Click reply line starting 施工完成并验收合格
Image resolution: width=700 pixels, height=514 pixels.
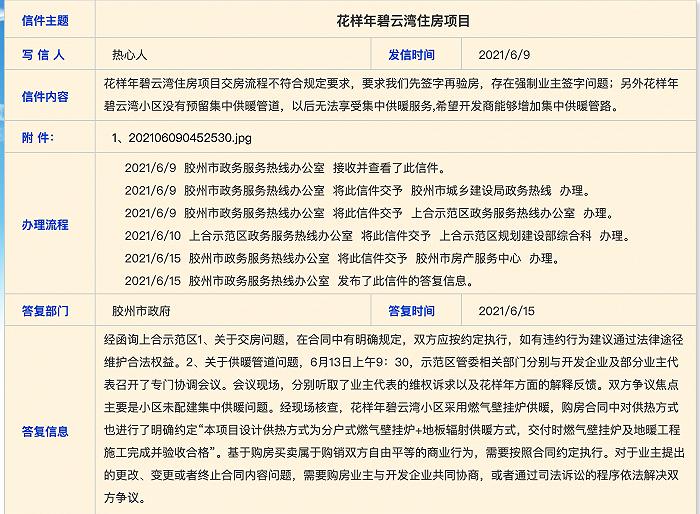[x=394, y=453]
